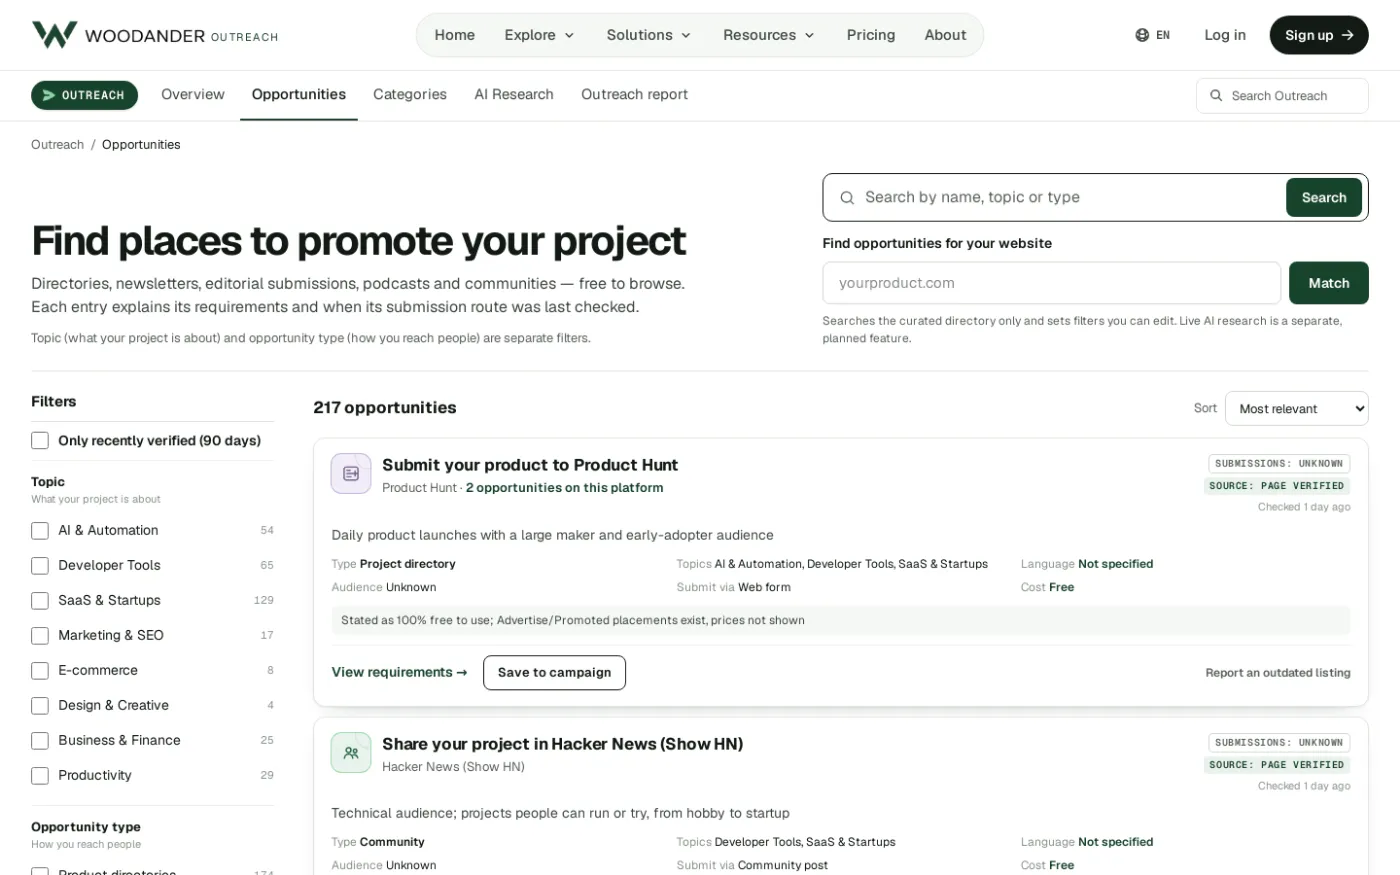Check the SaaS & Startups topic filter
Viewport: 1400px width, 875px height.
click(x=40, y=601)
